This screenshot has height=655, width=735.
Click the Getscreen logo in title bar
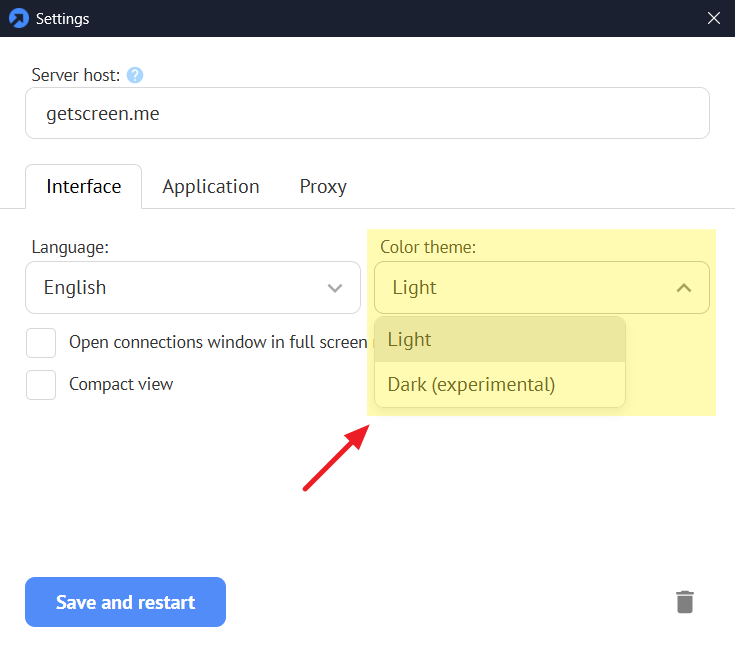[18, 18]
